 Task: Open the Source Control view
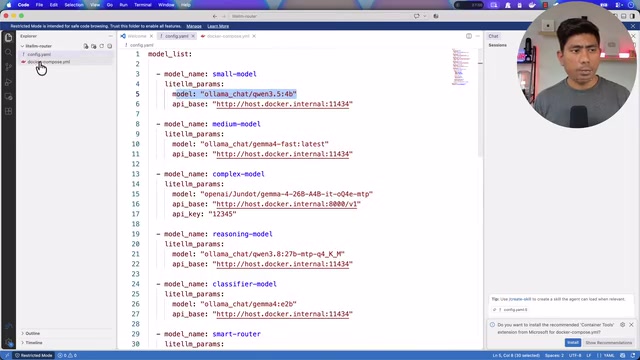coord(8,67)
